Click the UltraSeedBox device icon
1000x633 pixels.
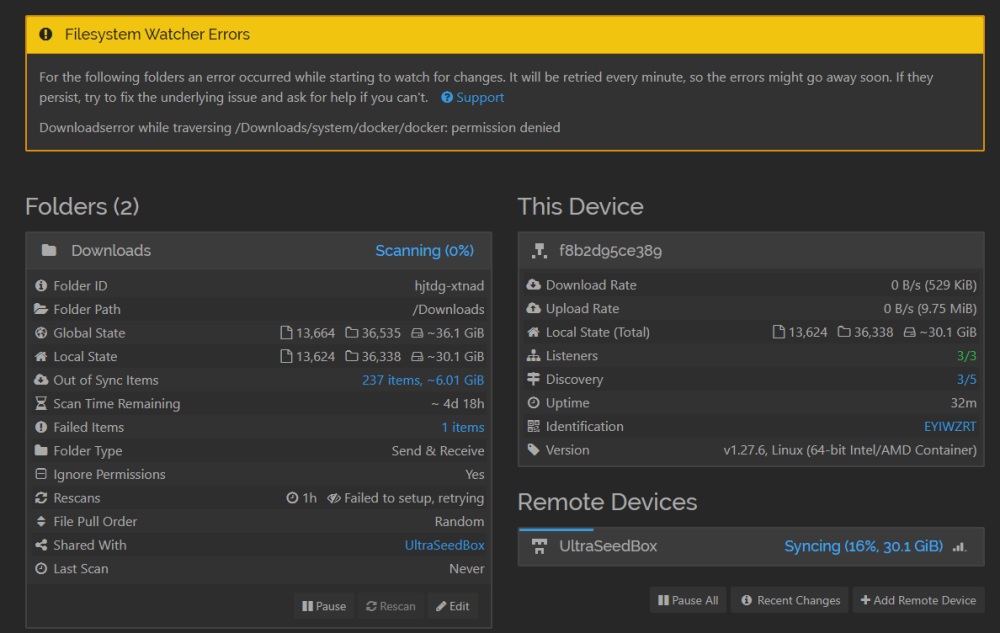pyautogui.click(x=540, y=546)
